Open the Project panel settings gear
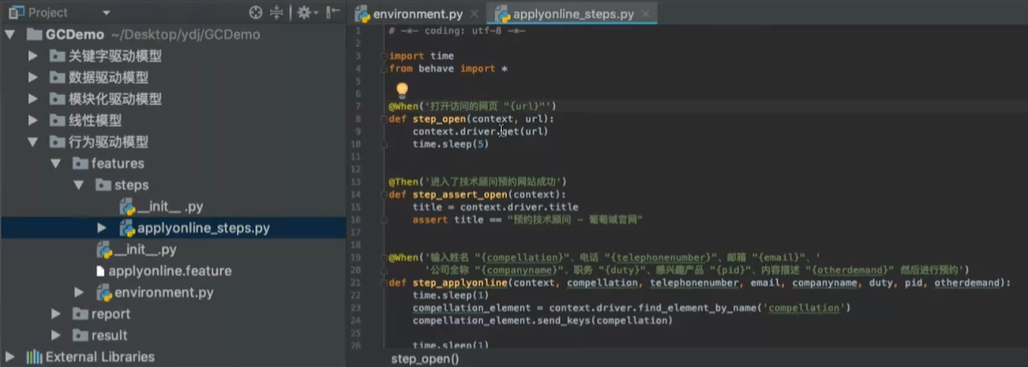 [304, 12]
